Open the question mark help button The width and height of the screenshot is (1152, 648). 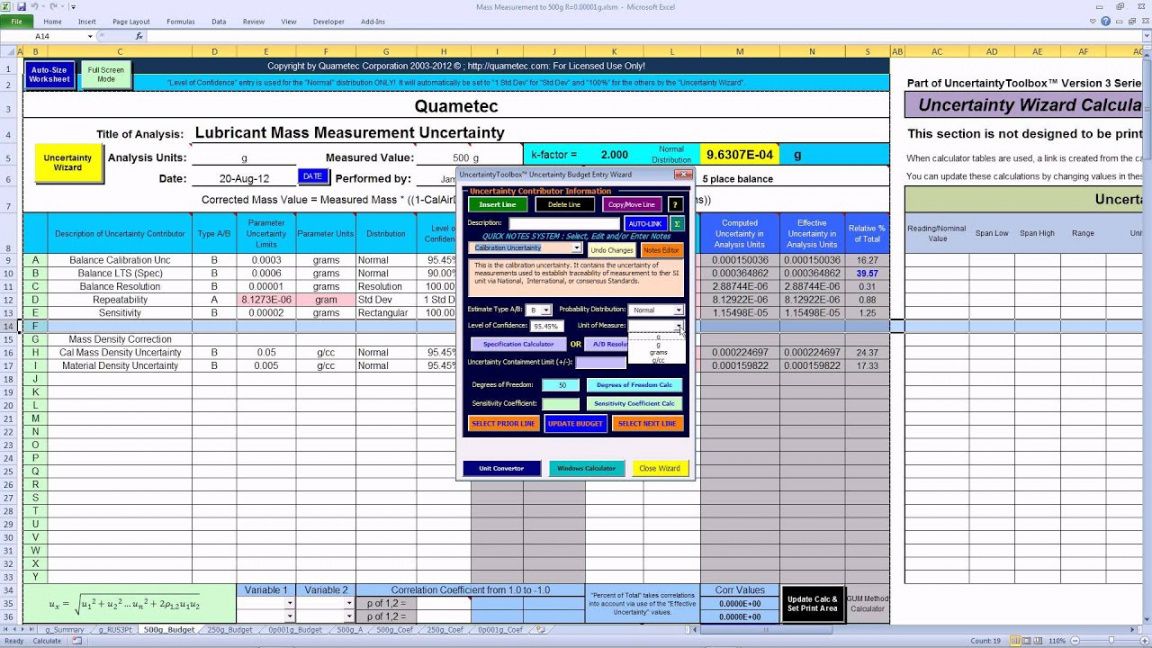[x=675, y=204]
